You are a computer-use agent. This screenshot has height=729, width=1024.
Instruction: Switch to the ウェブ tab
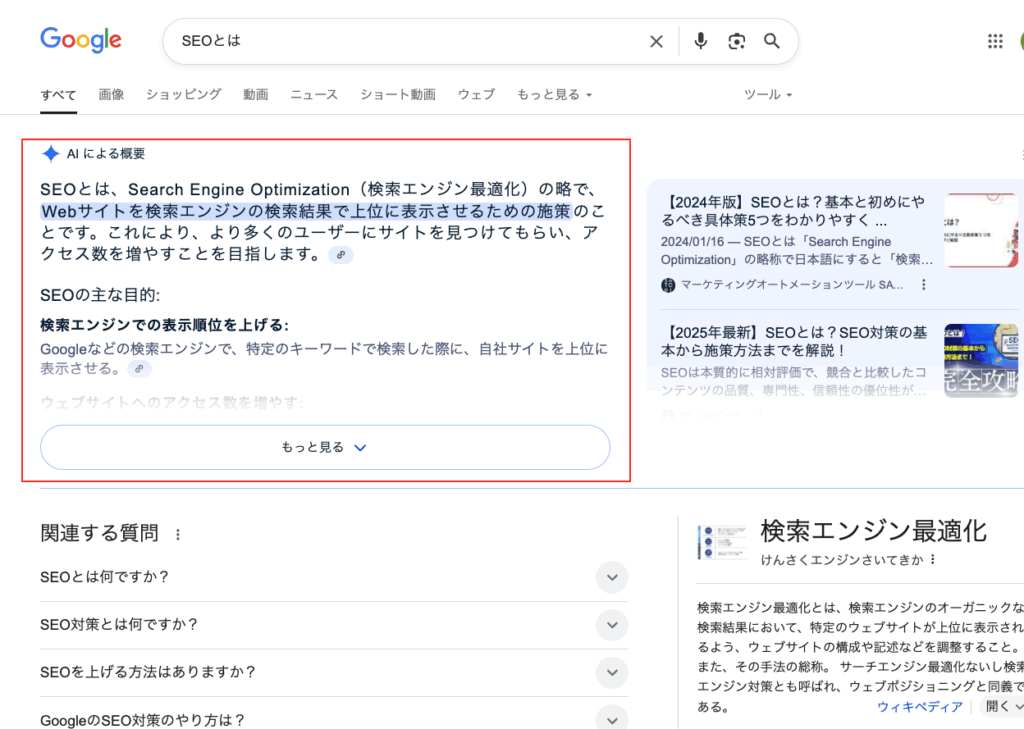476,94
